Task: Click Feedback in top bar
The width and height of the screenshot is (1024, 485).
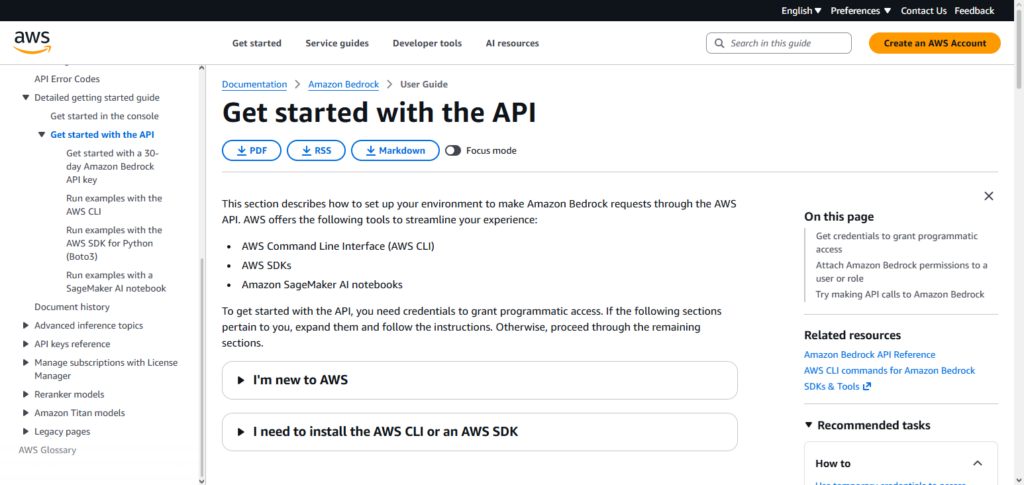Action: click(x=974, y=10)
